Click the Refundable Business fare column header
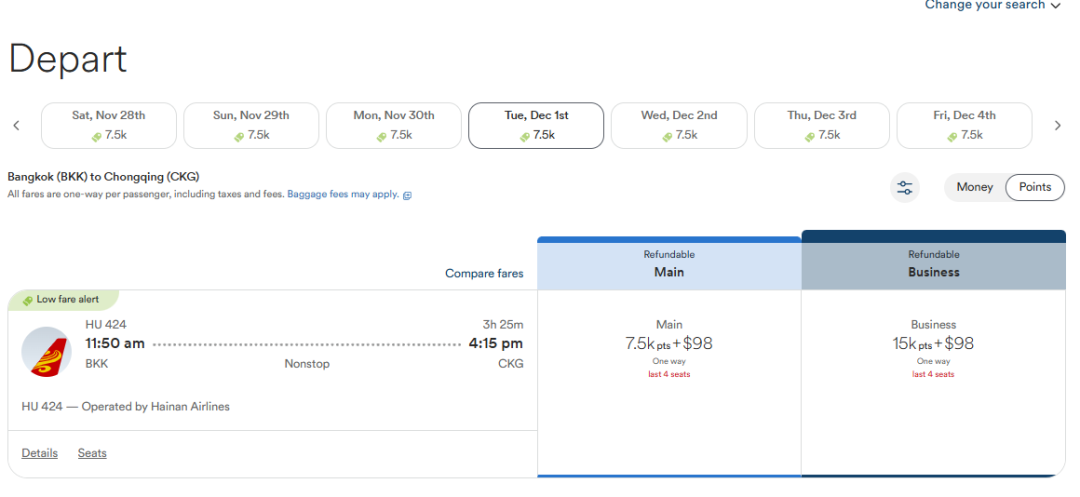 coord(933,260)
